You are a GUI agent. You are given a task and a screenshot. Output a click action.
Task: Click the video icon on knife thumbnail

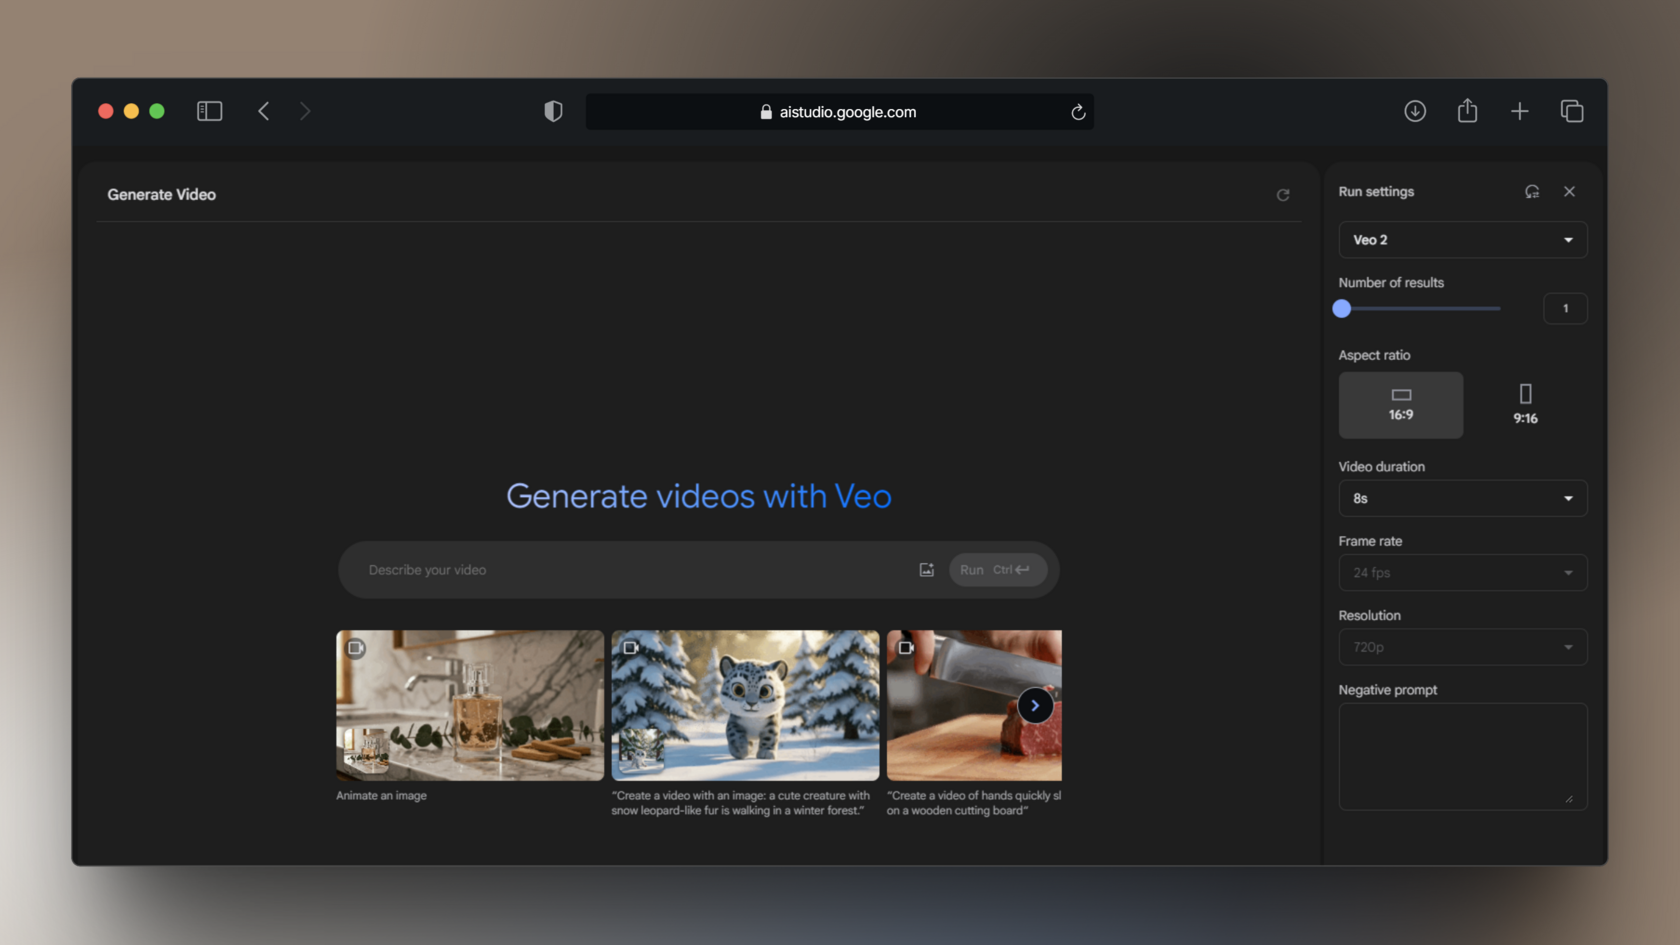point(906,648)
